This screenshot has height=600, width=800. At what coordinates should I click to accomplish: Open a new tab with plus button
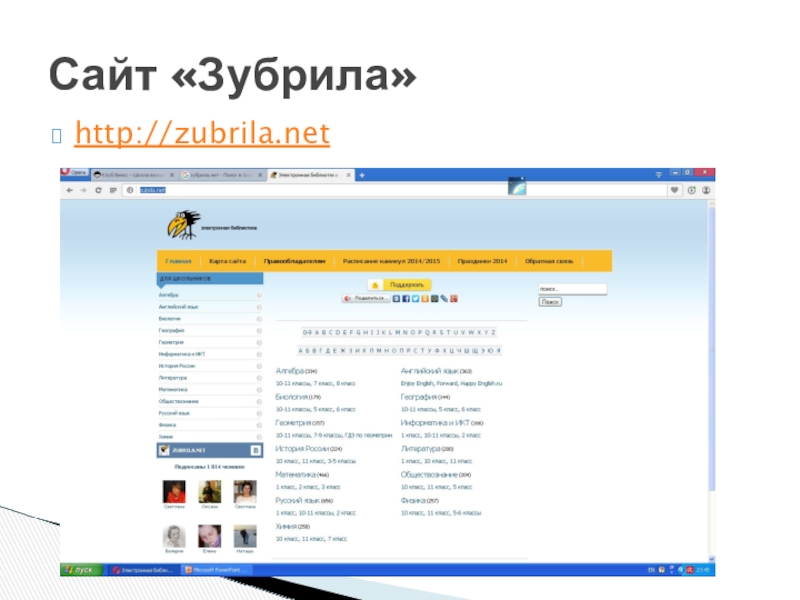(362, 175)
